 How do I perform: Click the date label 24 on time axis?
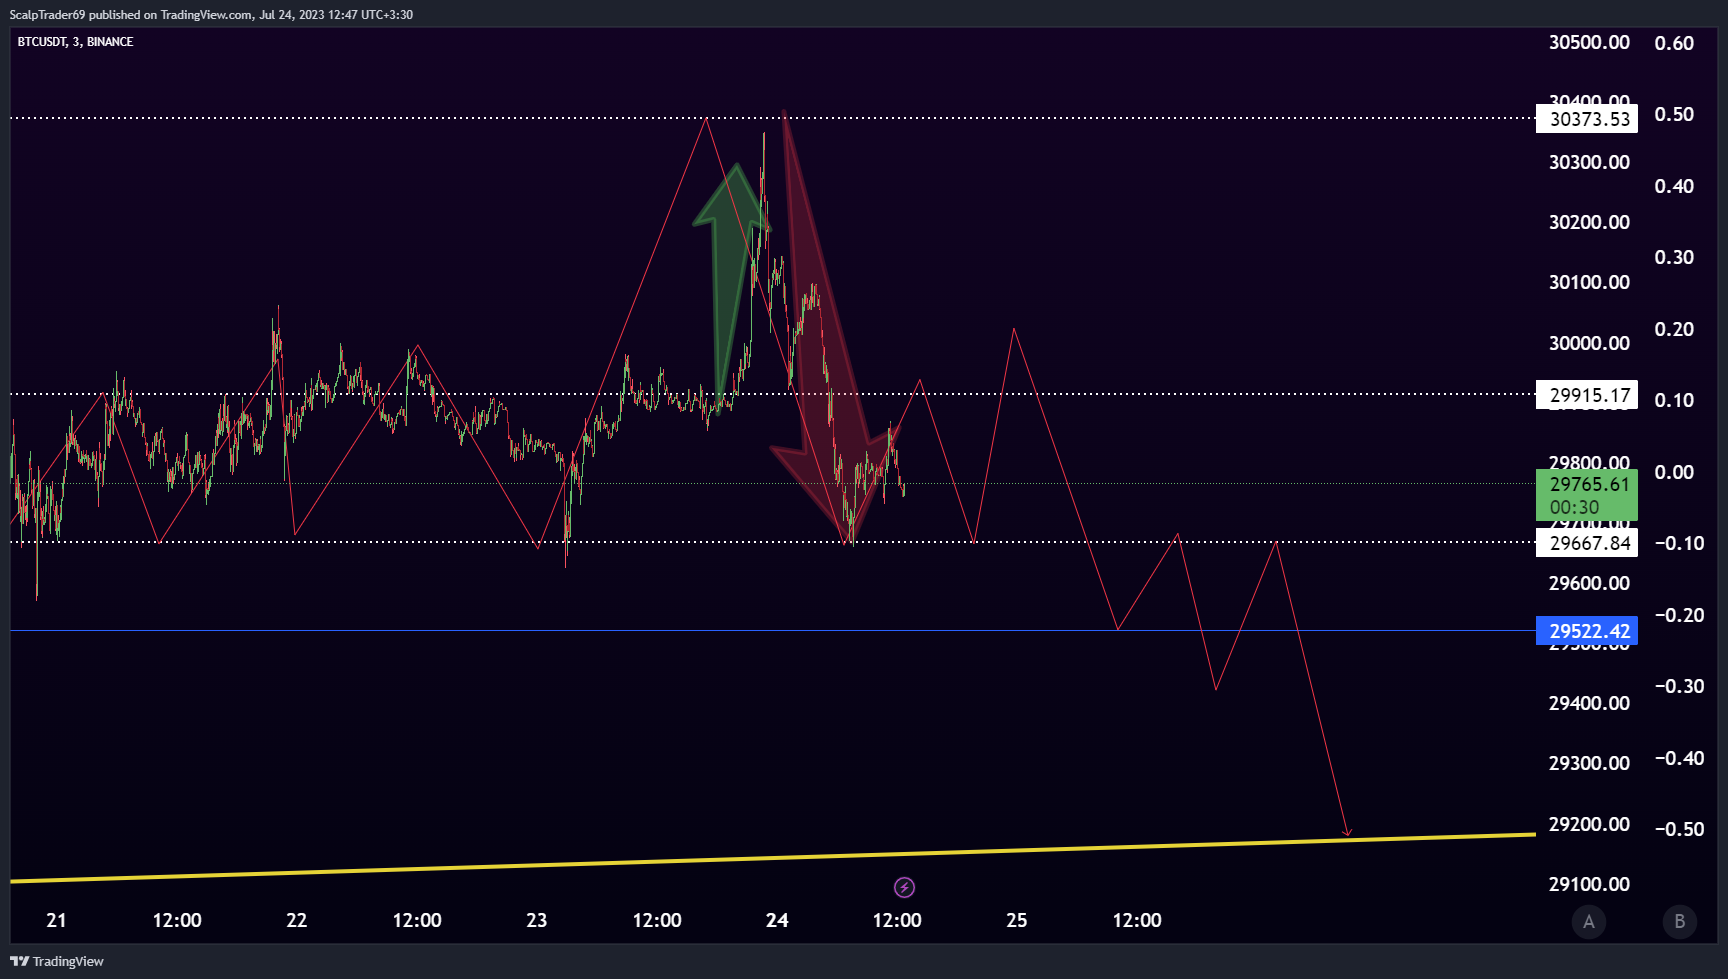777,920
